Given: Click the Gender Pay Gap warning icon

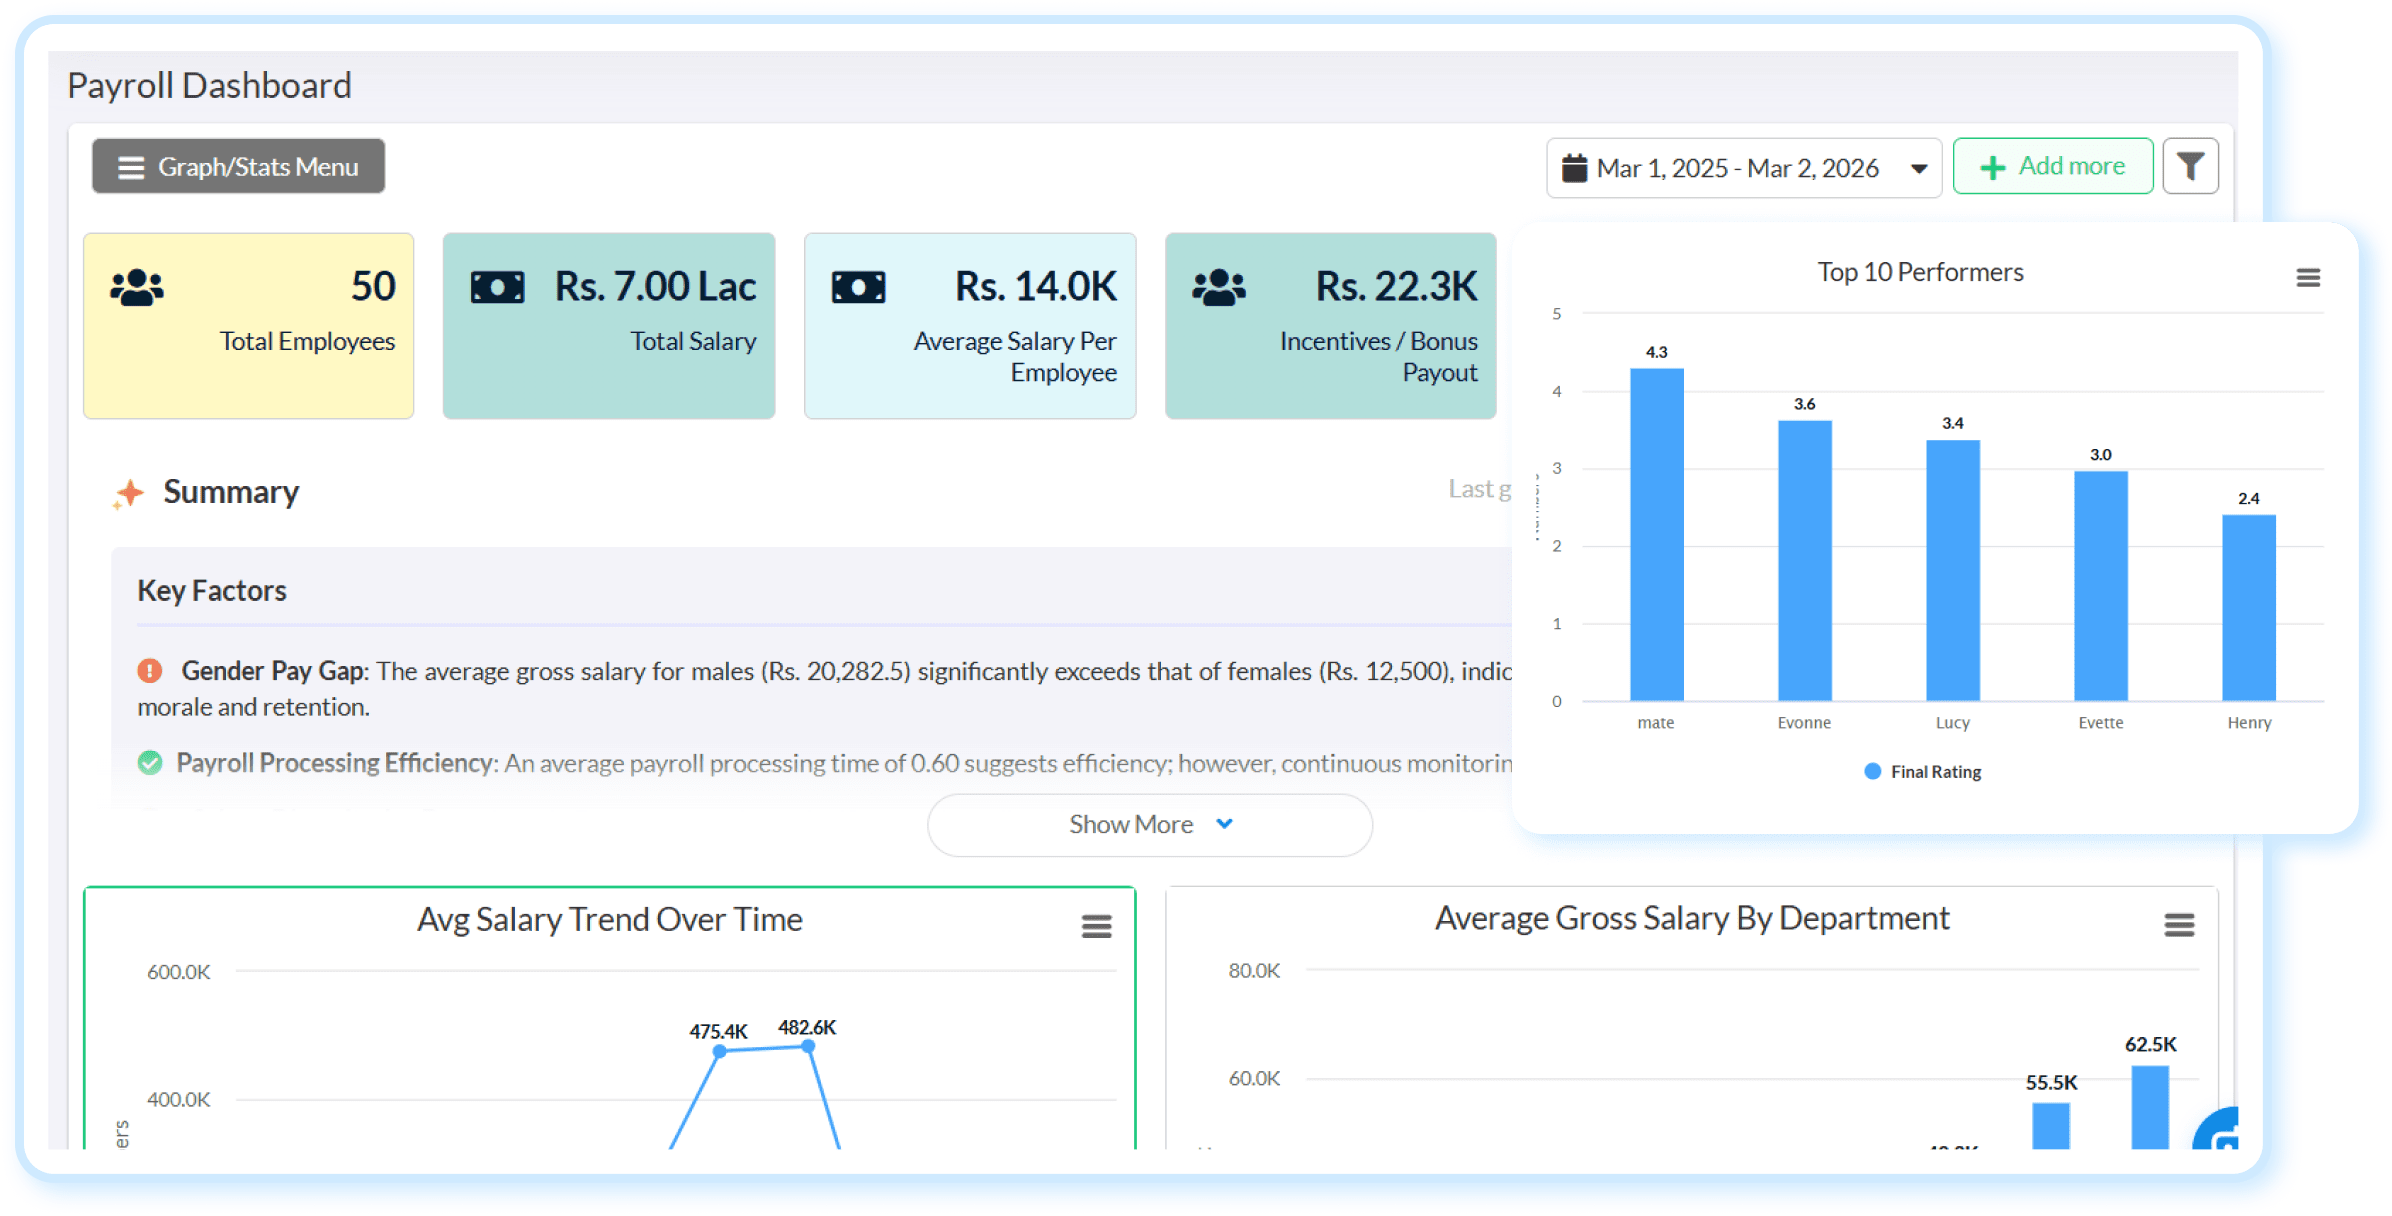Looking at the screenshot, I should 150,670.
